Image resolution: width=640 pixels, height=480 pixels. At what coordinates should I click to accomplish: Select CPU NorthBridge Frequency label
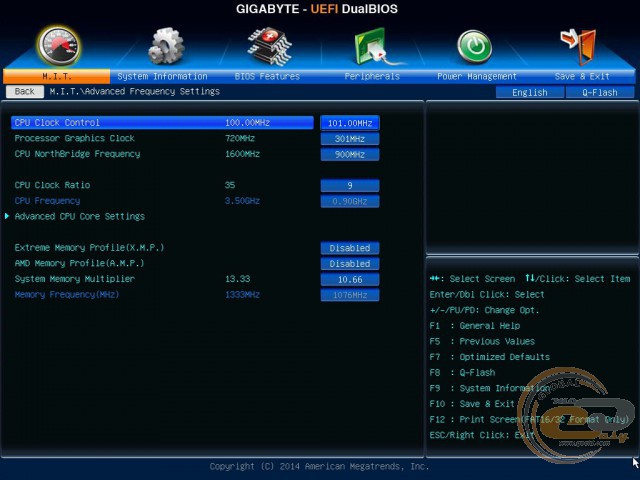[78, 154]
